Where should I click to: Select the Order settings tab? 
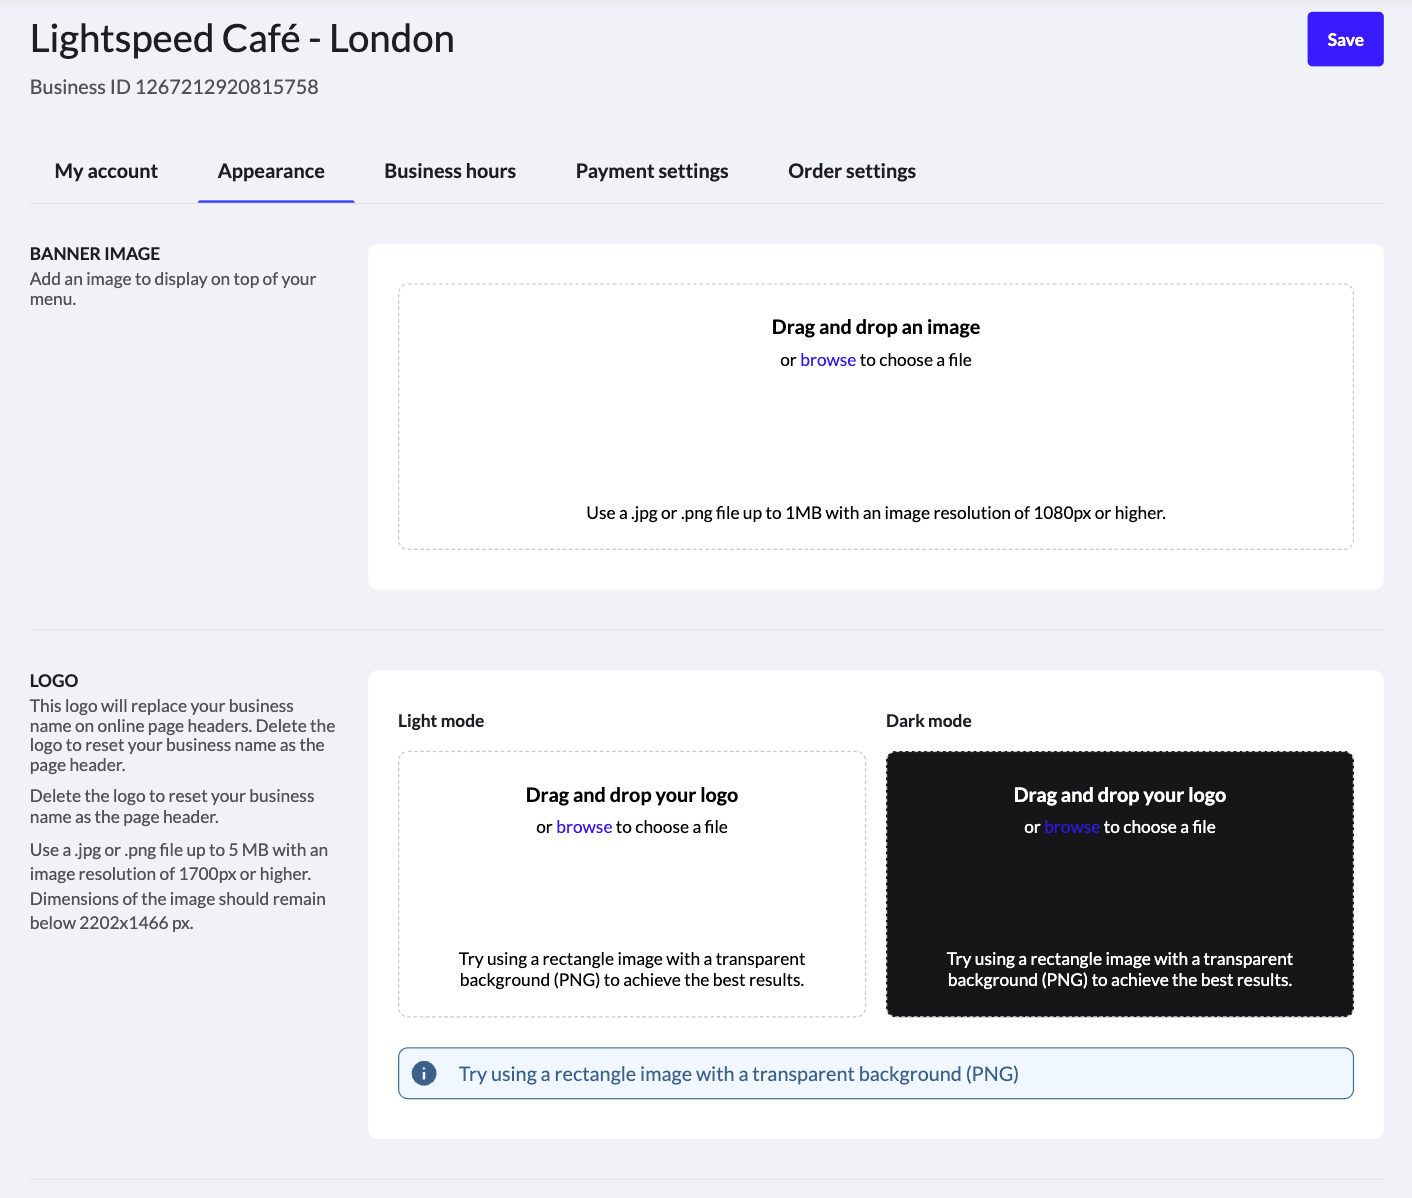pos(851,171)
